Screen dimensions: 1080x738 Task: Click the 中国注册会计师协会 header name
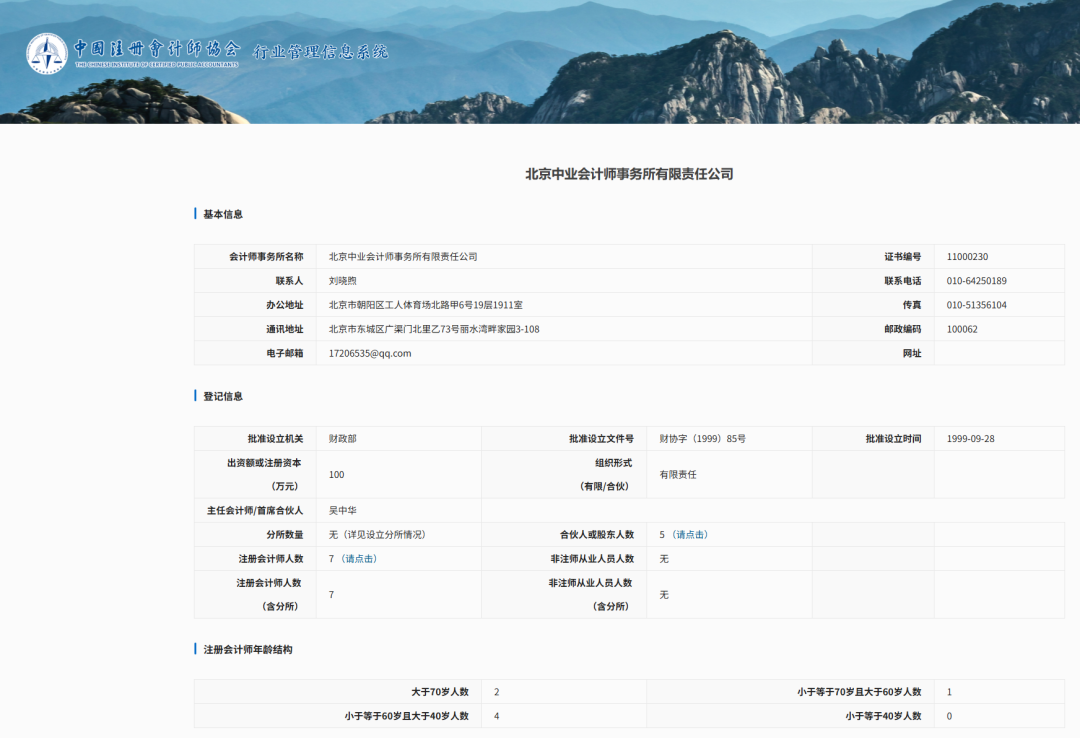coord(157,48)
